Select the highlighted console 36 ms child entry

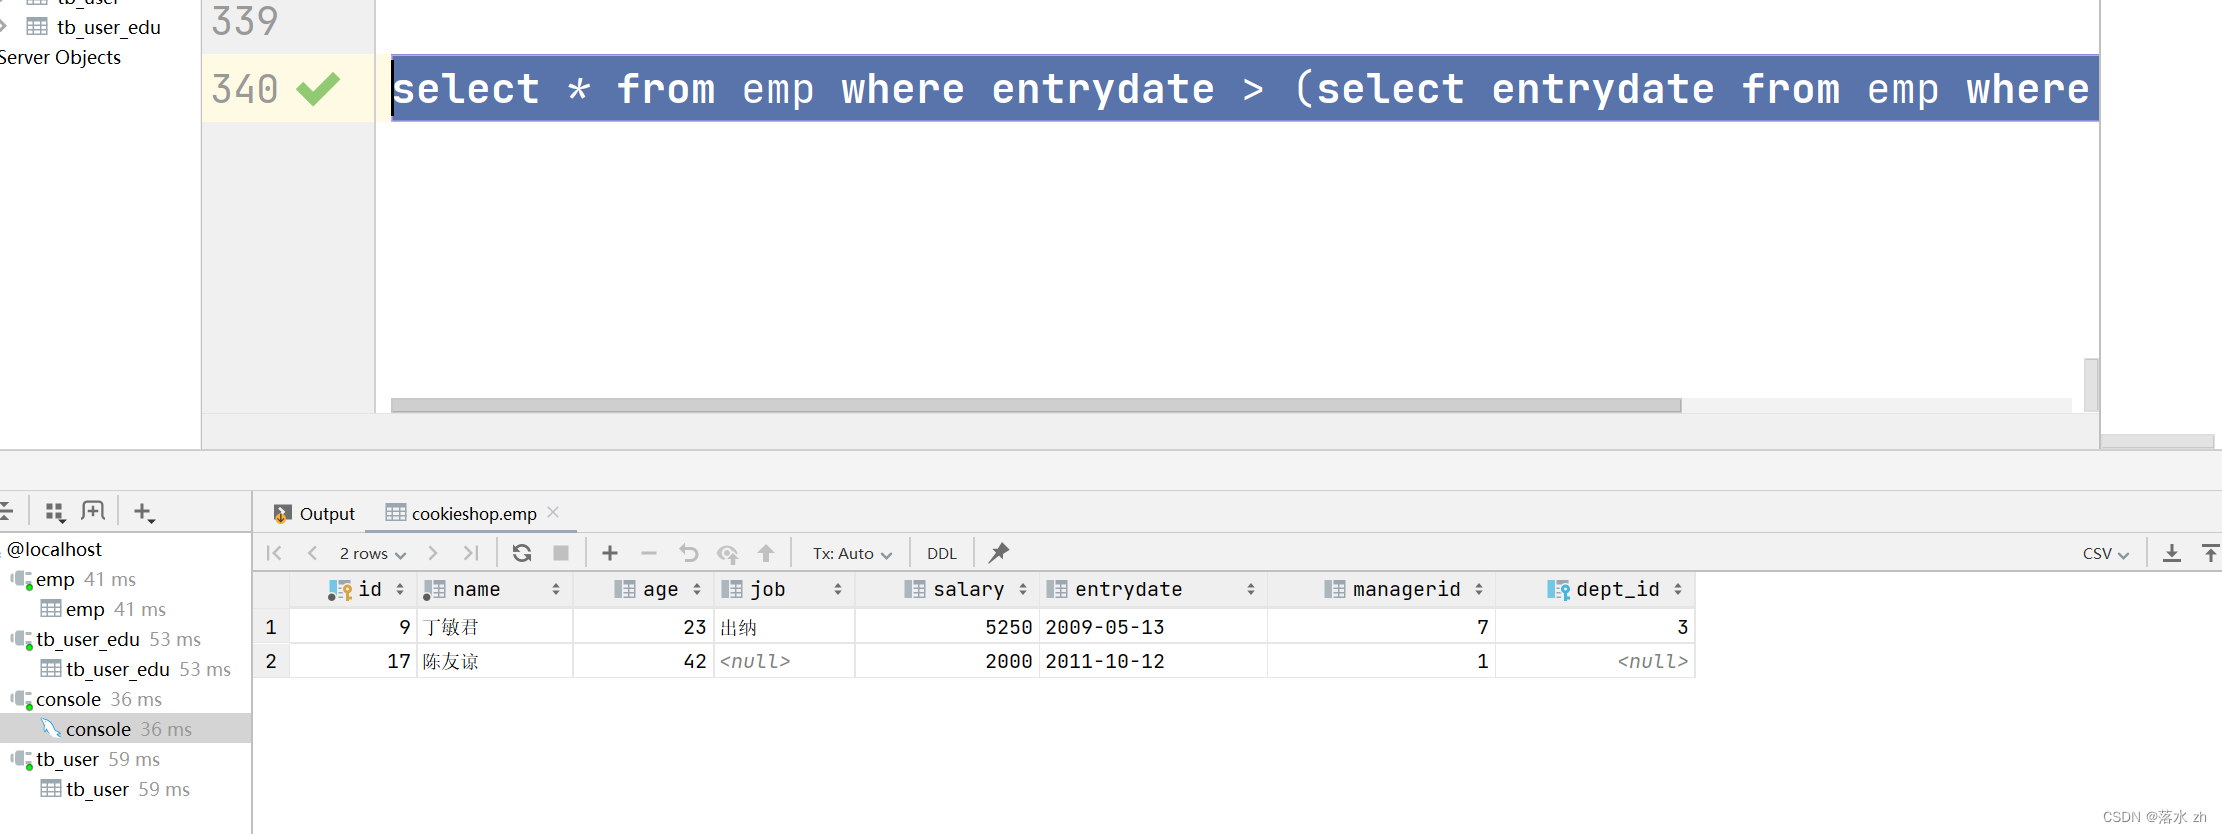[x=125, y=728]
